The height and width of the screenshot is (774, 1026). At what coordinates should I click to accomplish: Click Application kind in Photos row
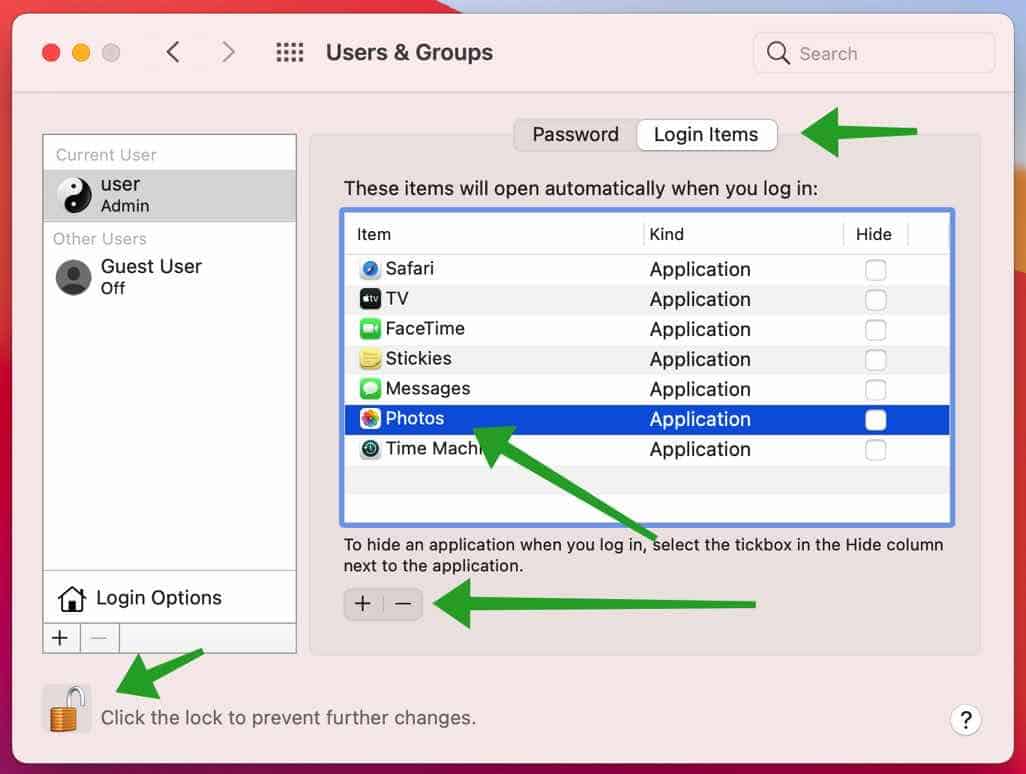click(700, 420)
